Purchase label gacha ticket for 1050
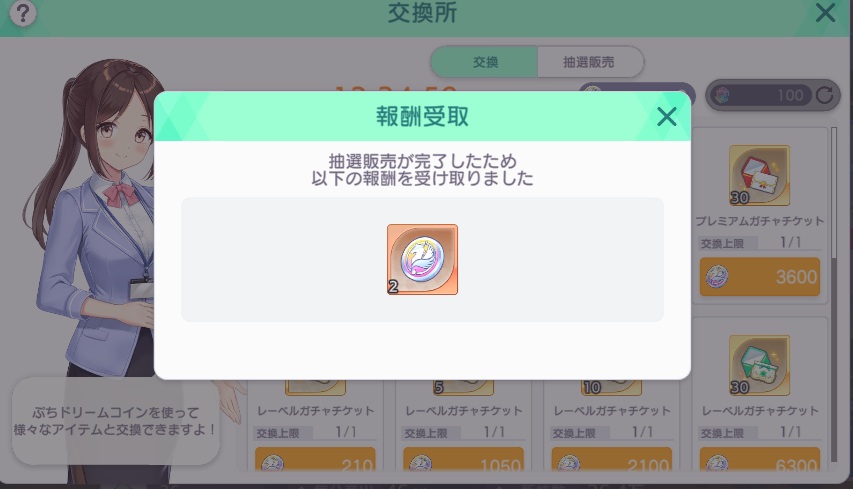 click(x=463, y=460)
